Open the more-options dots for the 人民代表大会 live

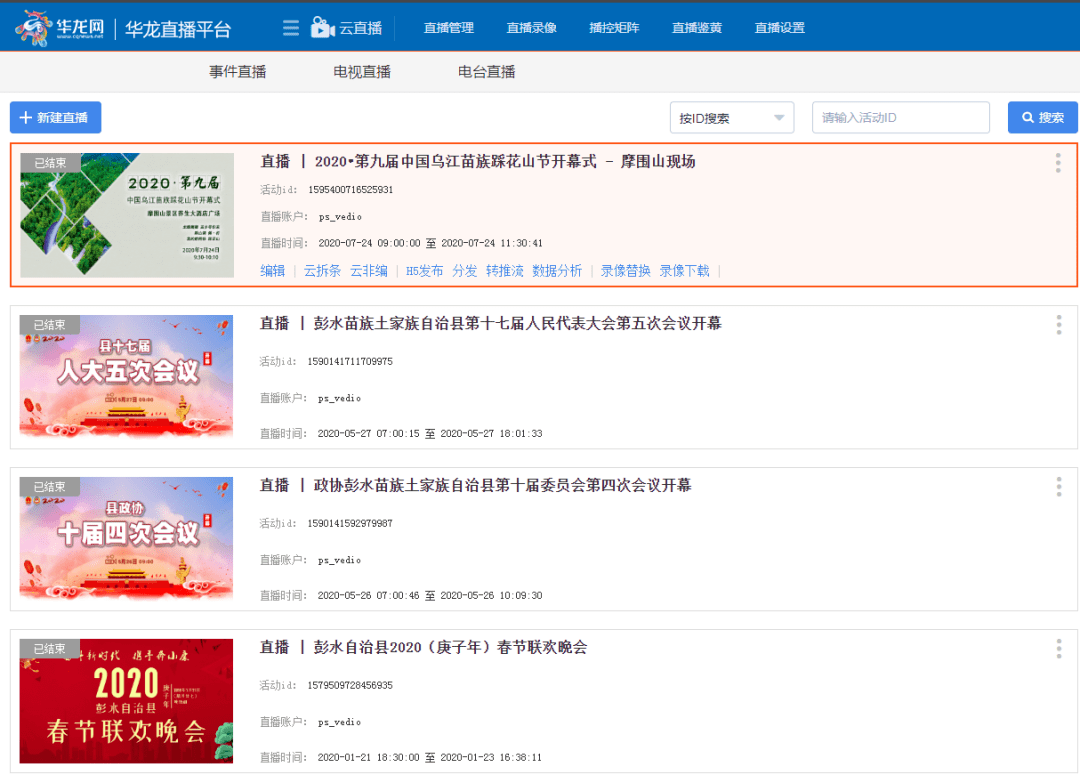click(1059, 325)
